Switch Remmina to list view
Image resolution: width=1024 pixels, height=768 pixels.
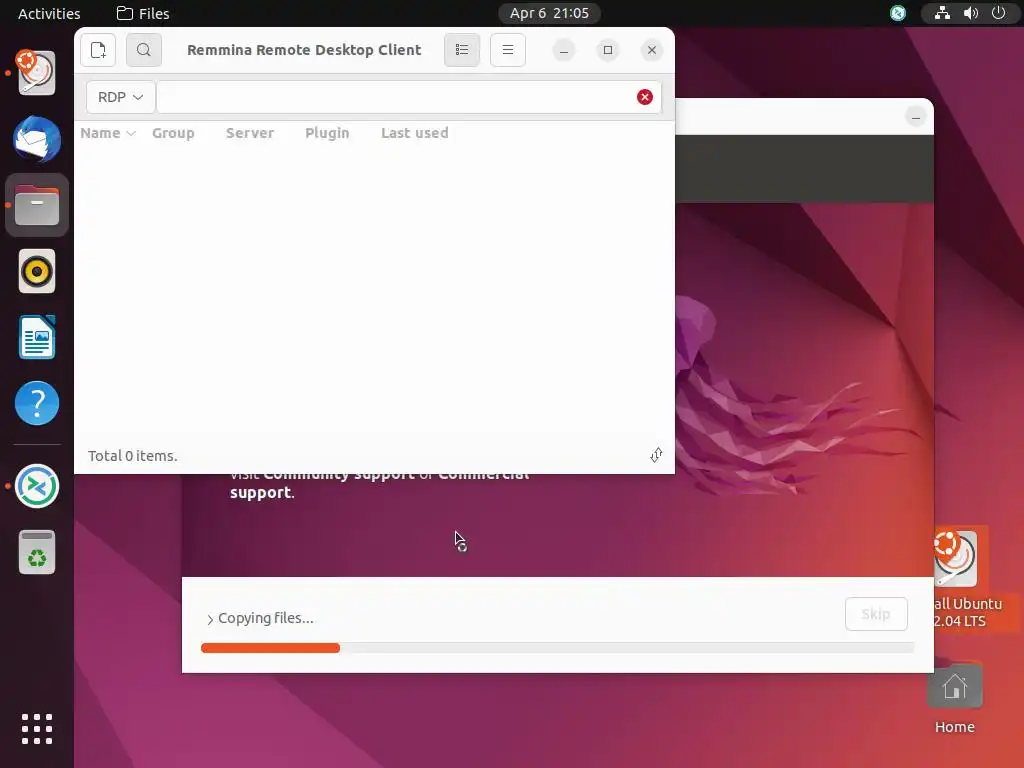coord(462,50)
